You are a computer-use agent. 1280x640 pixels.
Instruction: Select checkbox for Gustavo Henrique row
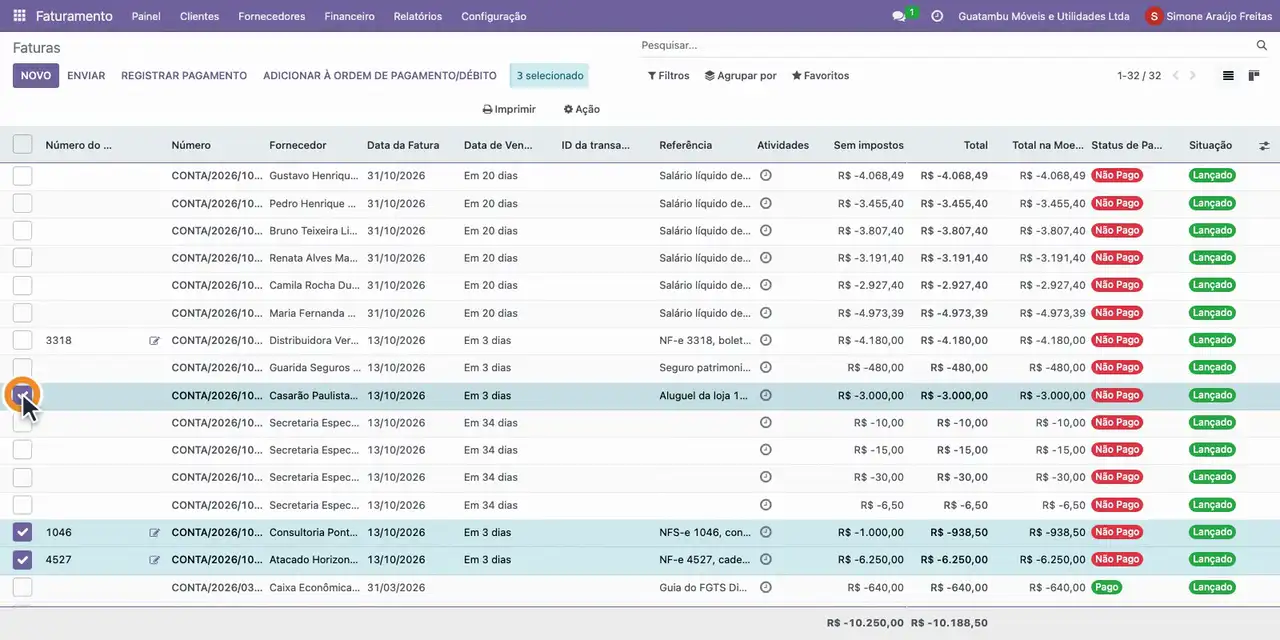(22, 176)
